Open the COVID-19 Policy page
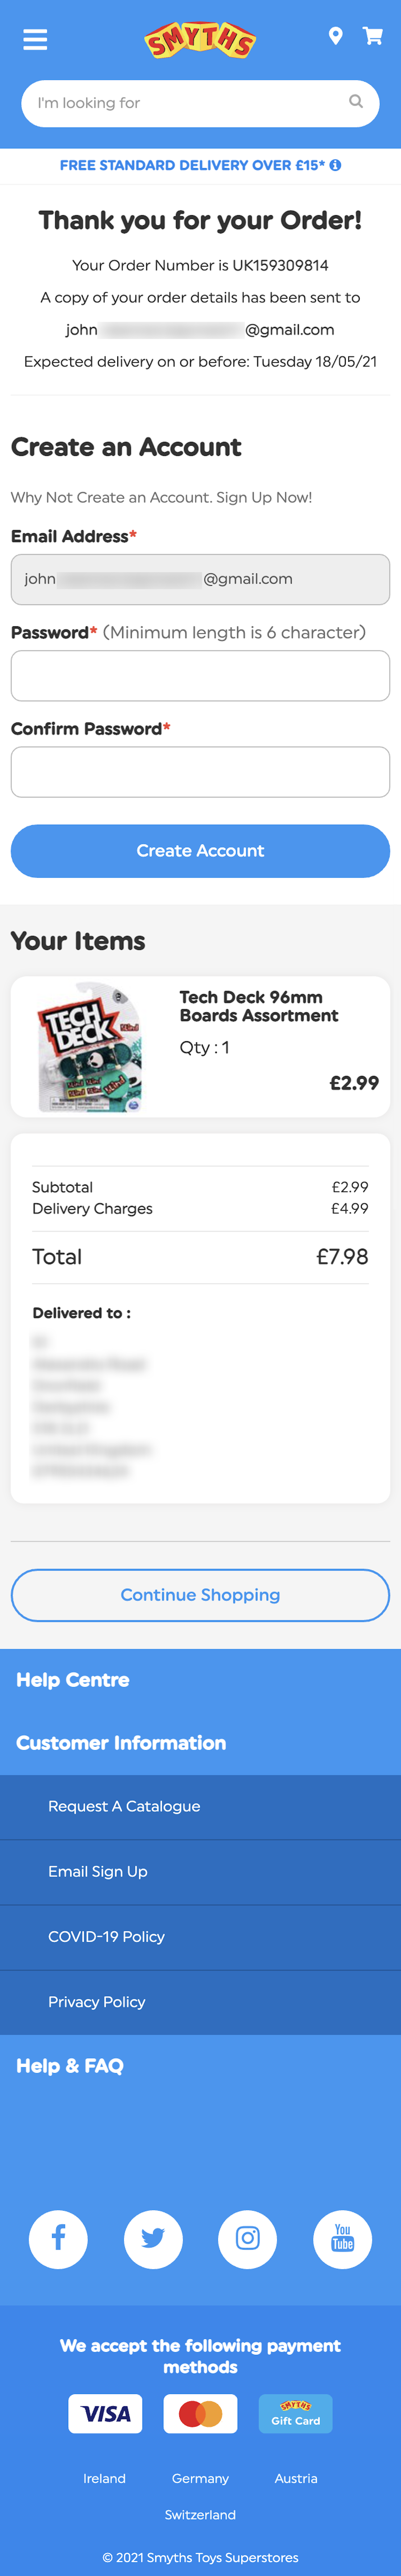401x2576 pixels. [x=106, y=1937]
